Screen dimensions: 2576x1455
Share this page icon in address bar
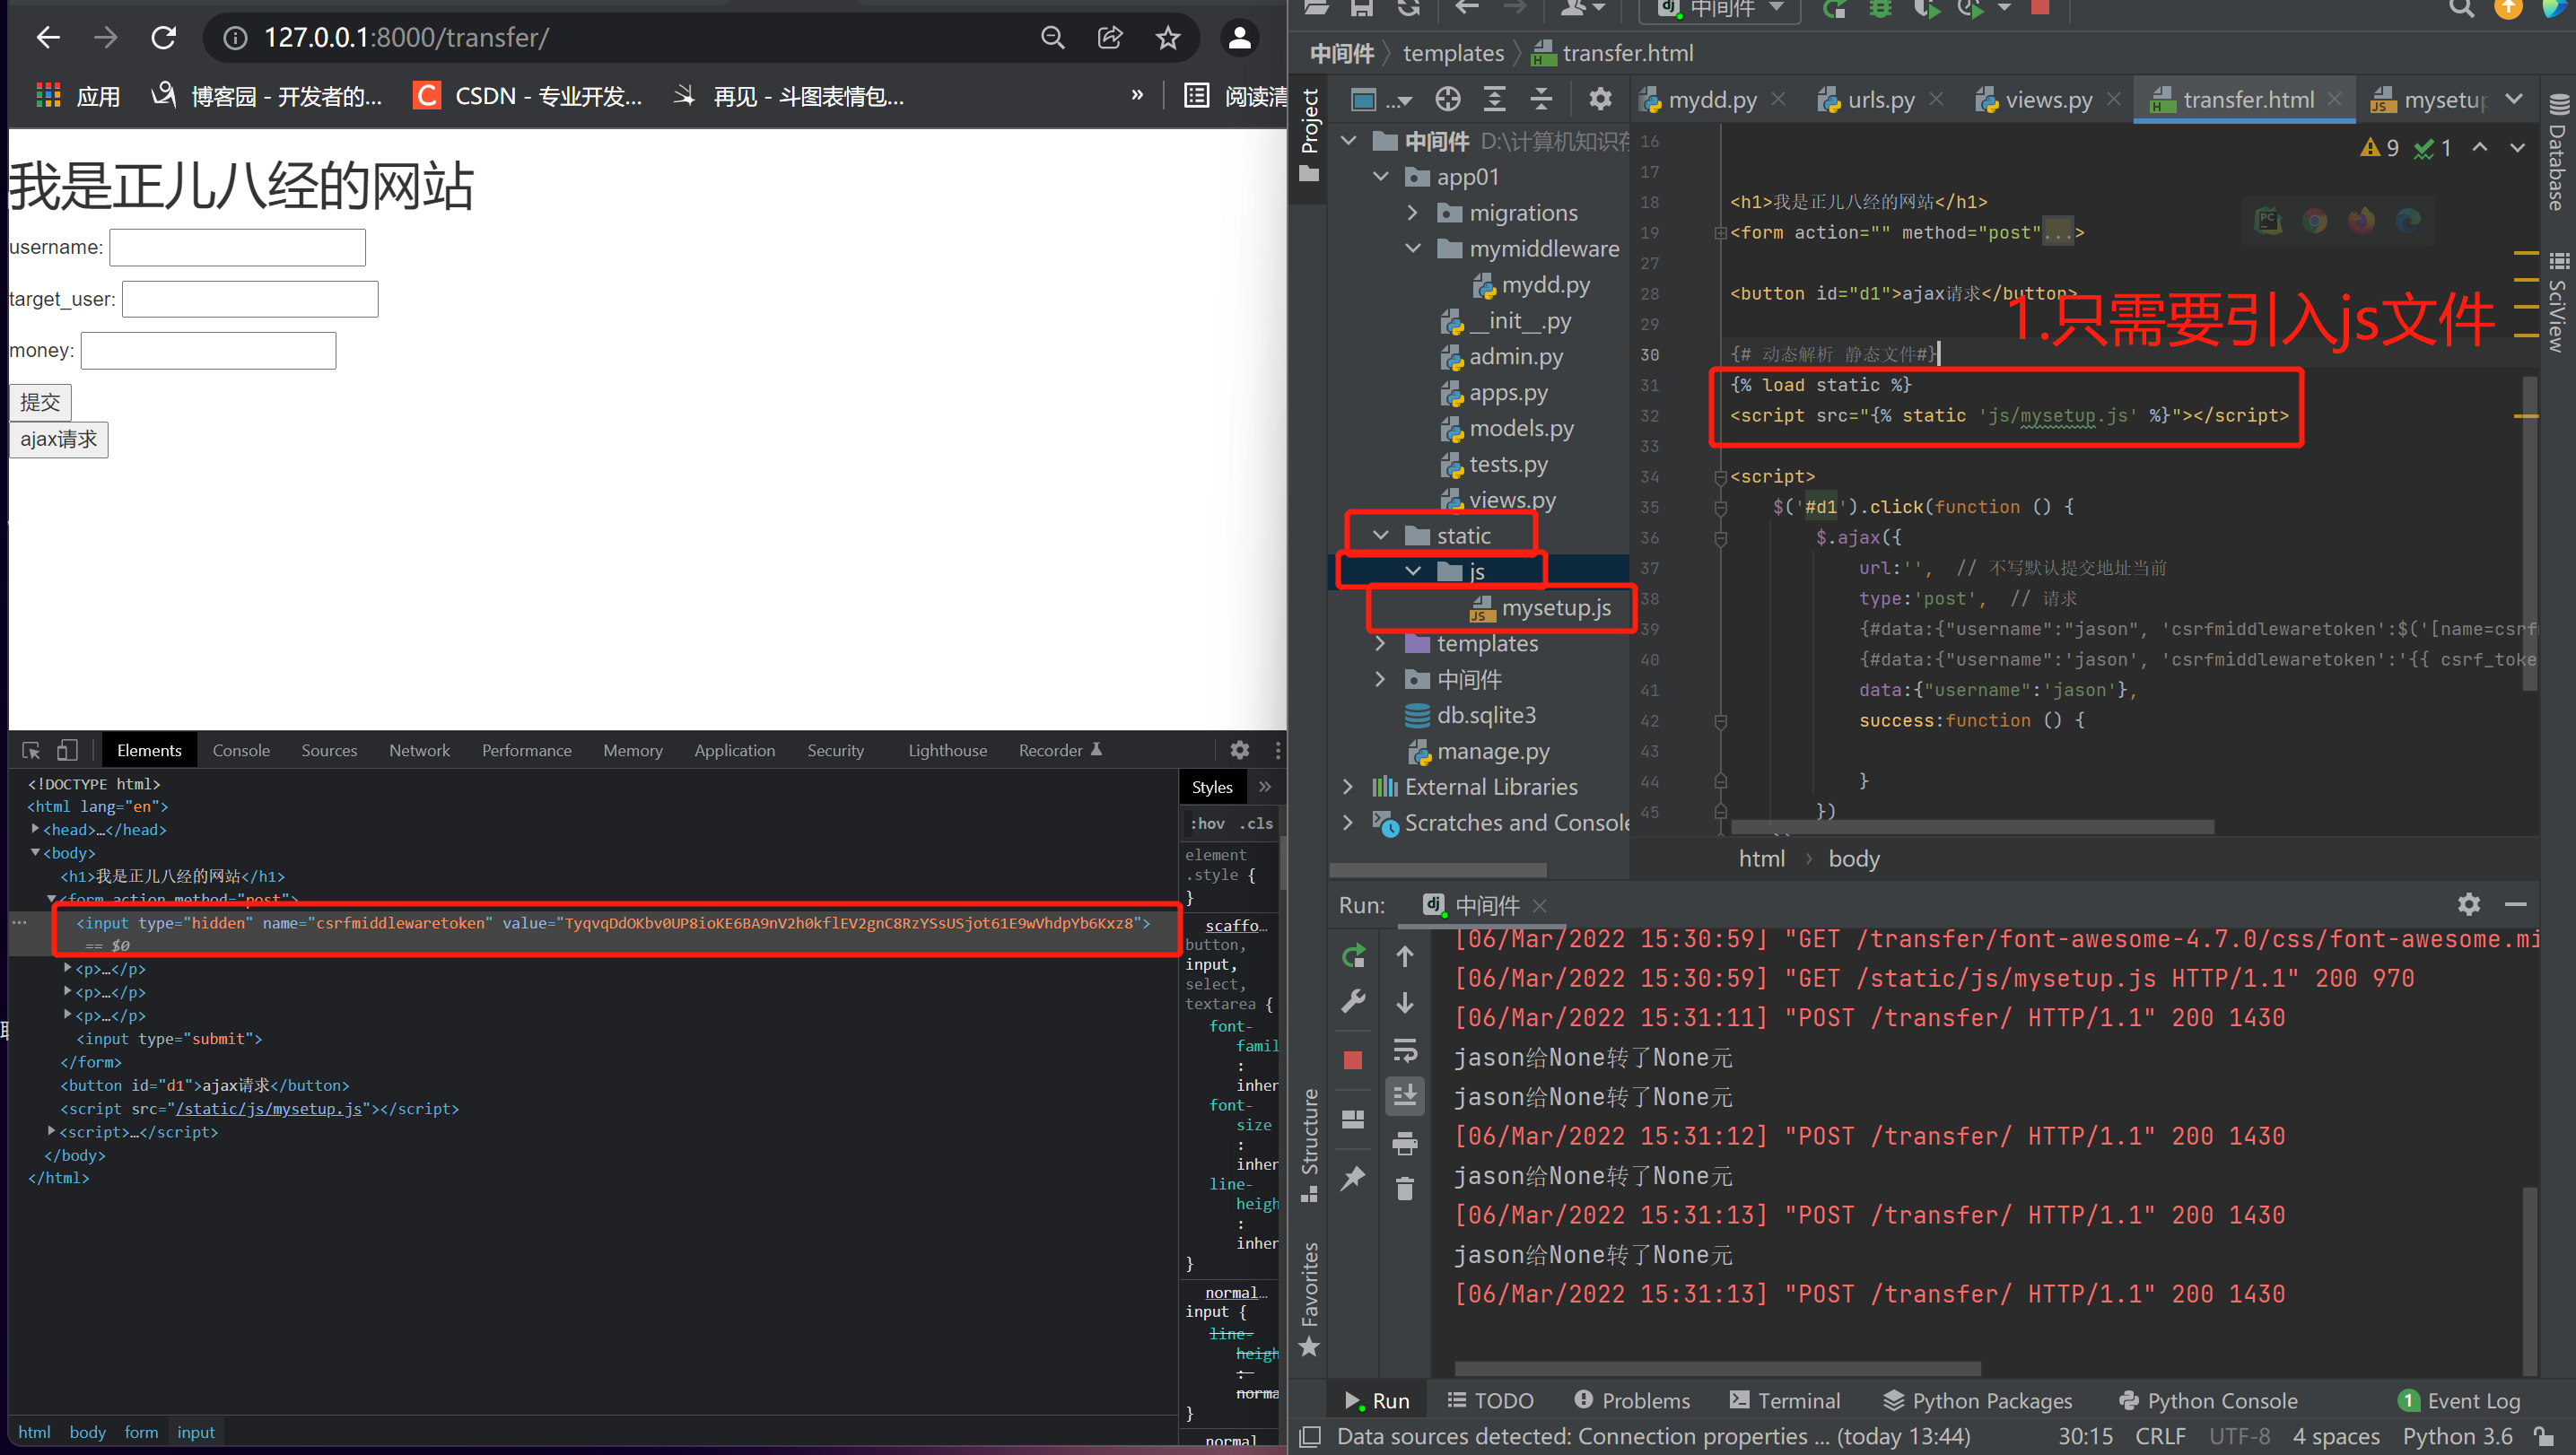[1110, 38]
